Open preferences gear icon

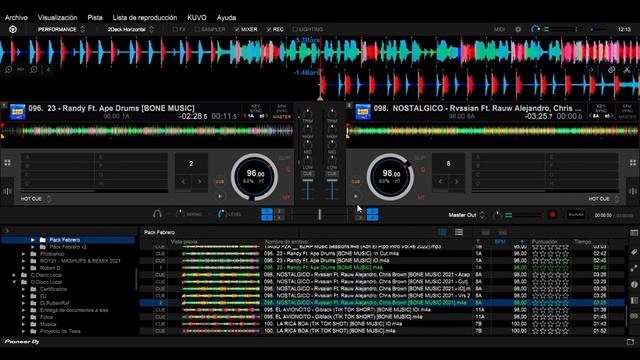click(518, 29)
